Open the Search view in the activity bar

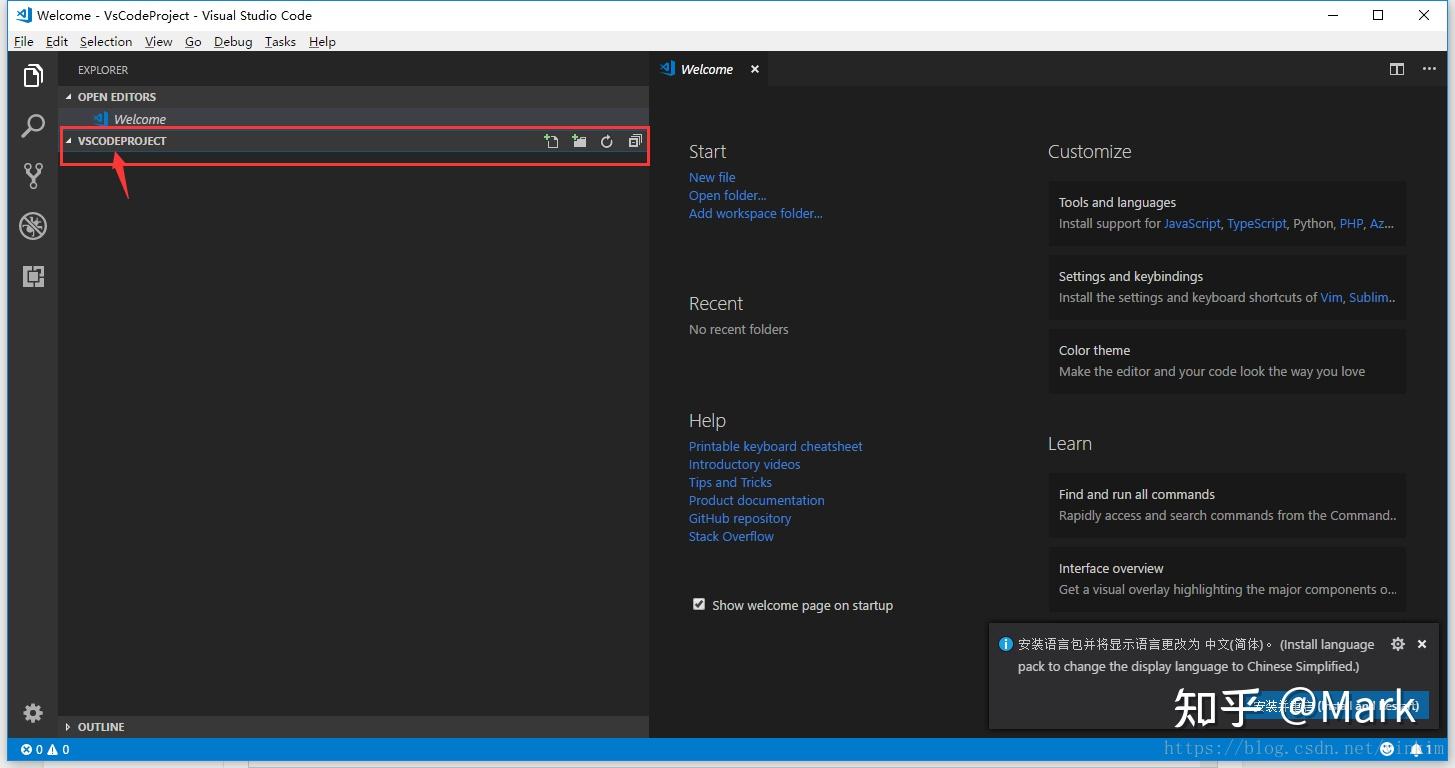[33, 126]
